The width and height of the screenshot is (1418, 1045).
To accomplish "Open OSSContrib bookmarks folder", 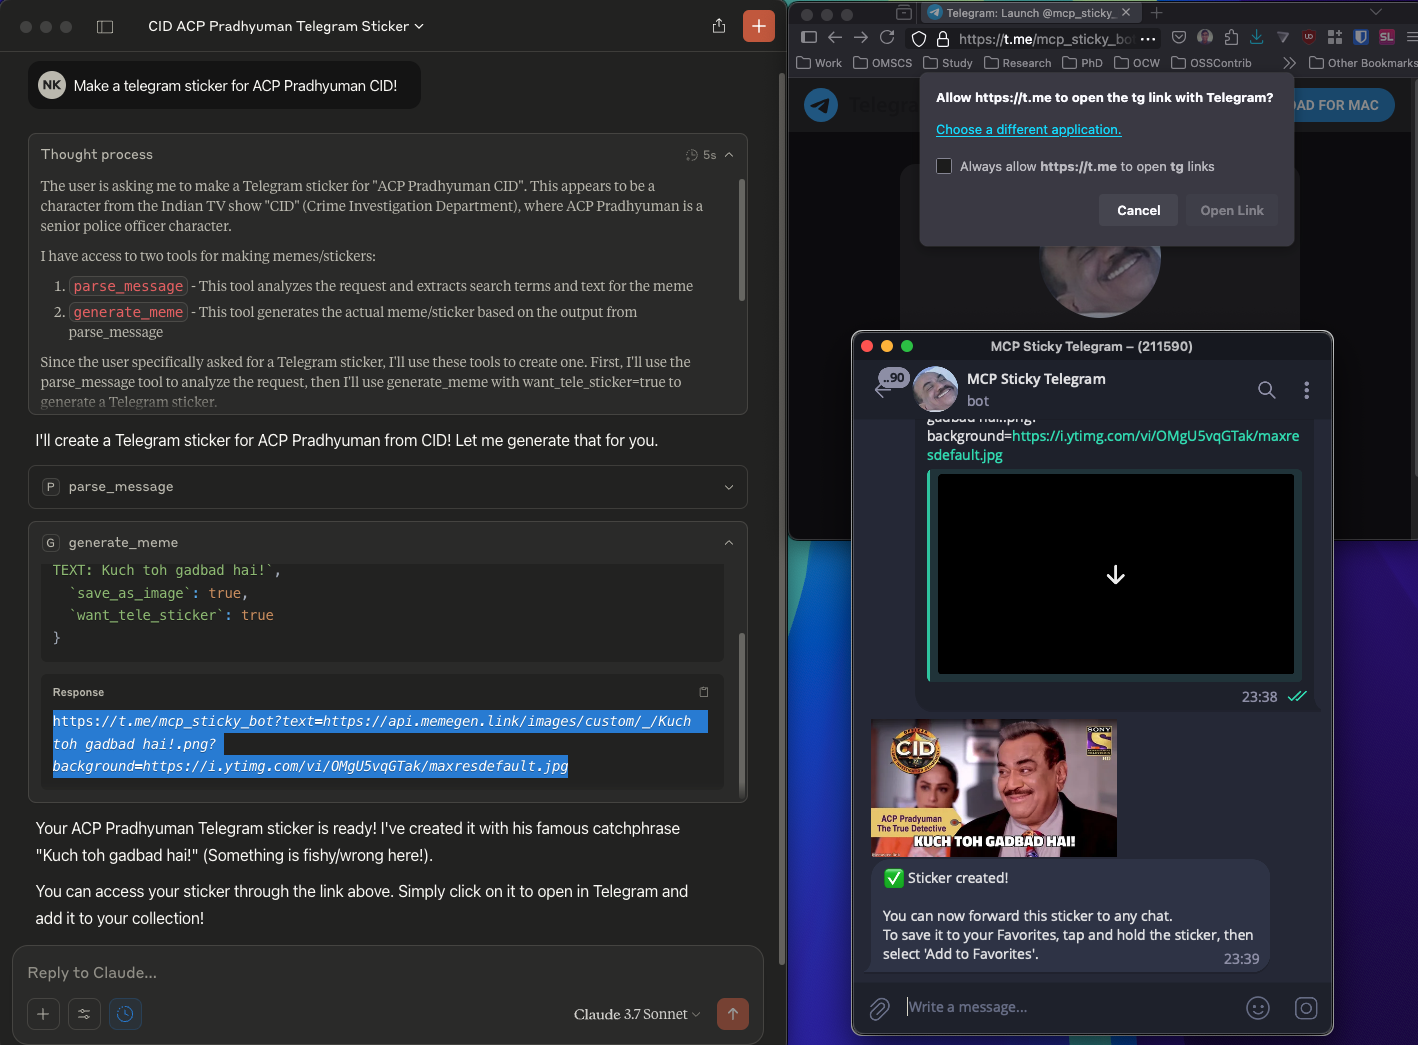I will [x=1212, y=63].
